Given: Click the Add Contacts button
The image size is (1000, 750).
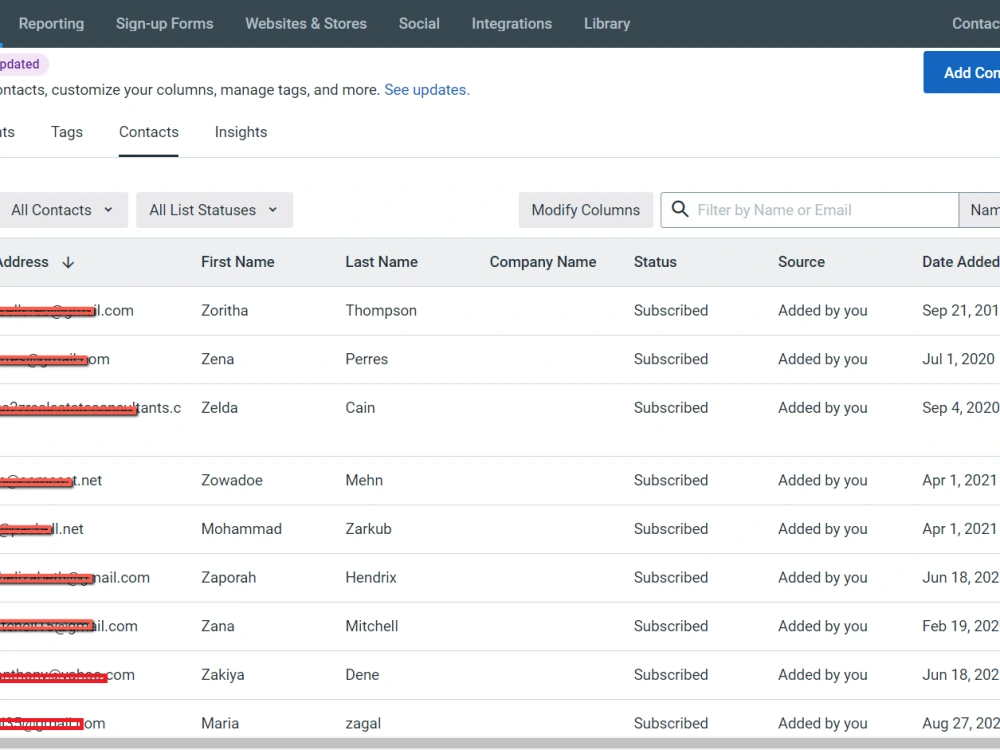Looking at the screenshot, I should [x=962, y=73].
